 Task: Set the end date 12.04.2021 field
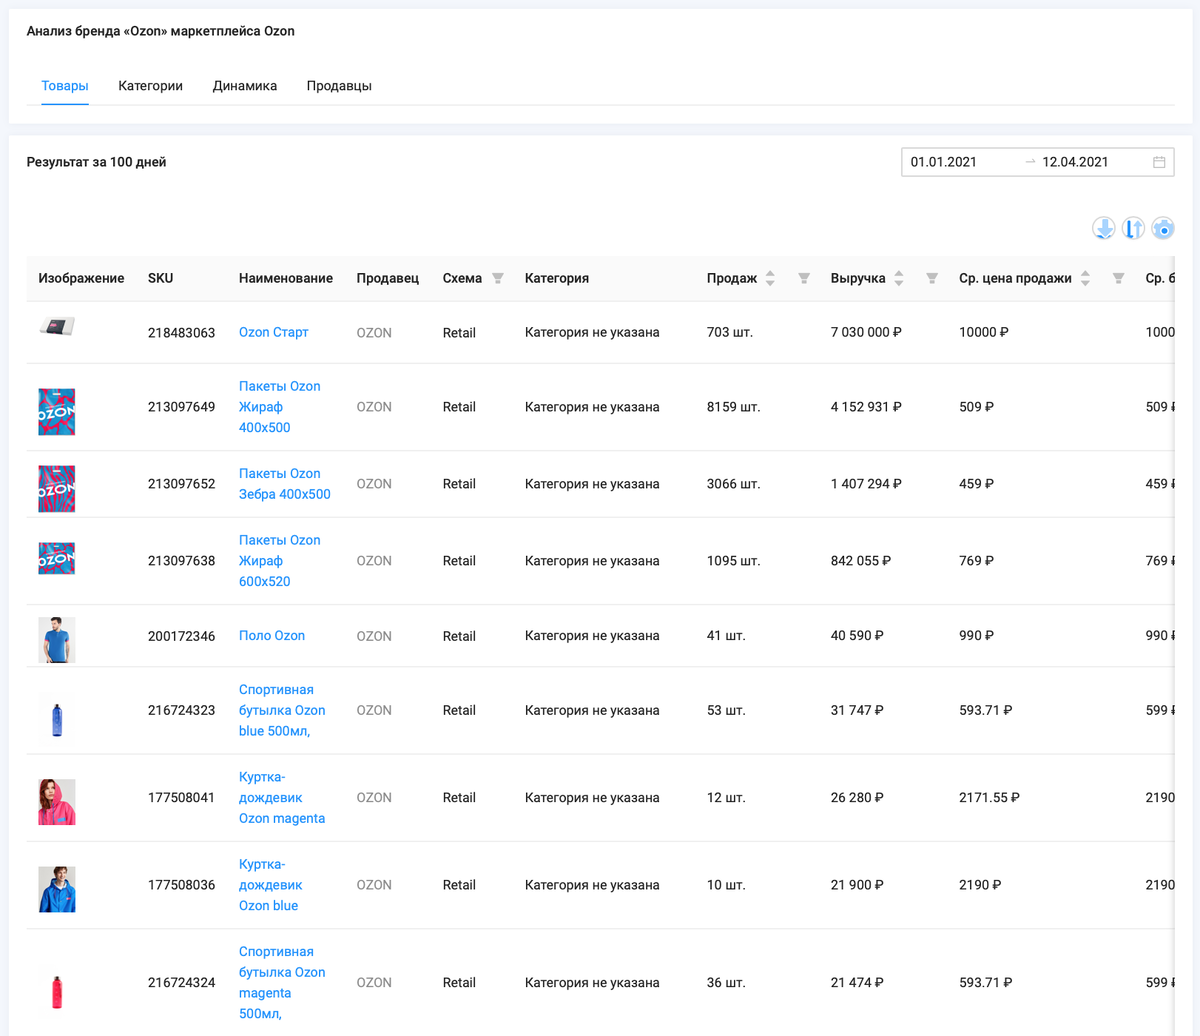1090,162
